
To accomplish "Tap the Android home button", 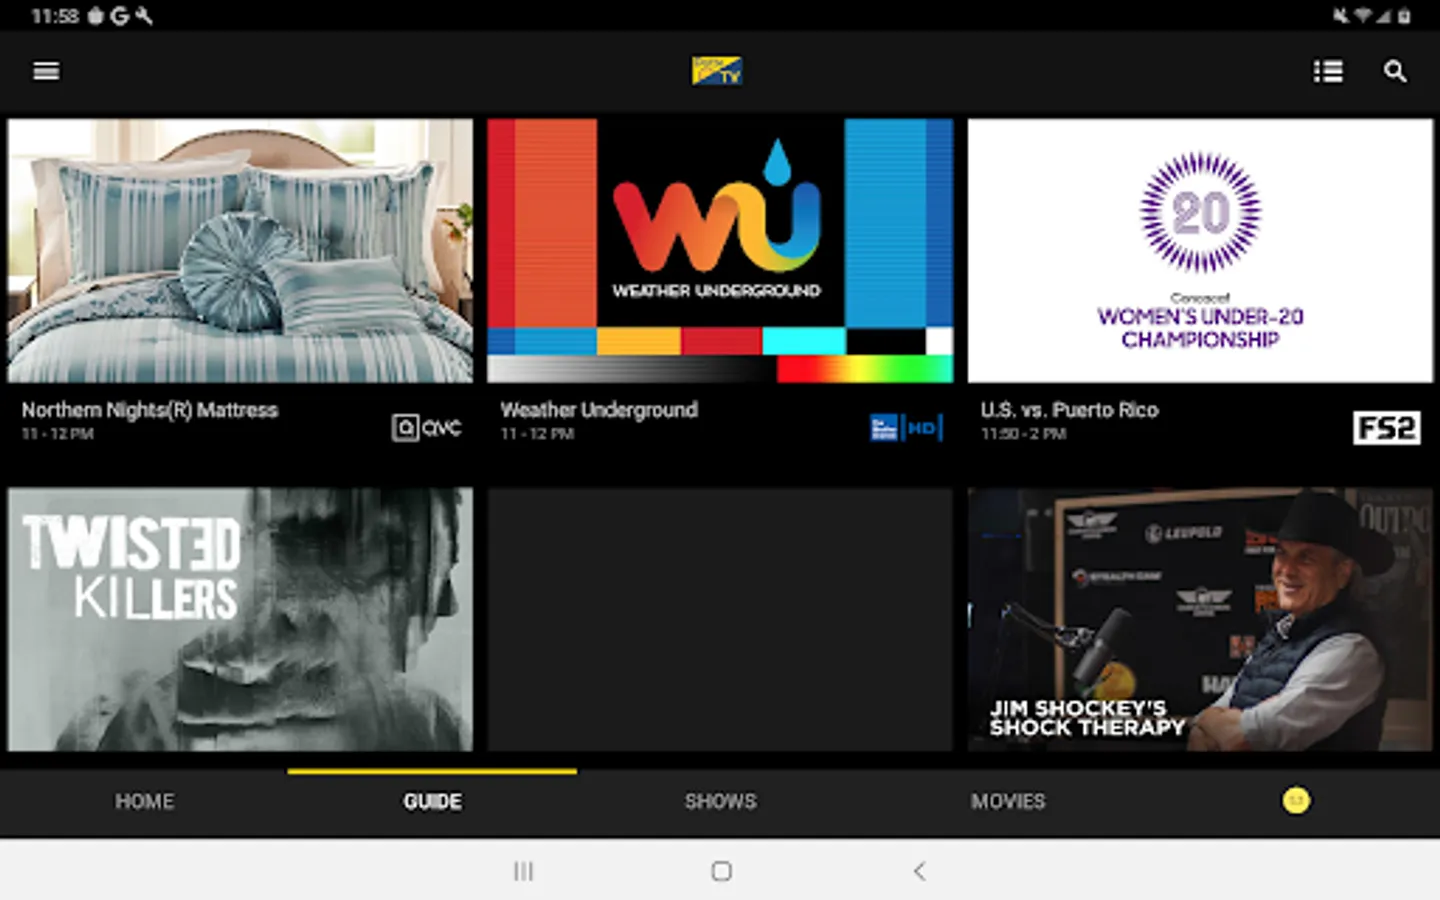I will (721, 871).
